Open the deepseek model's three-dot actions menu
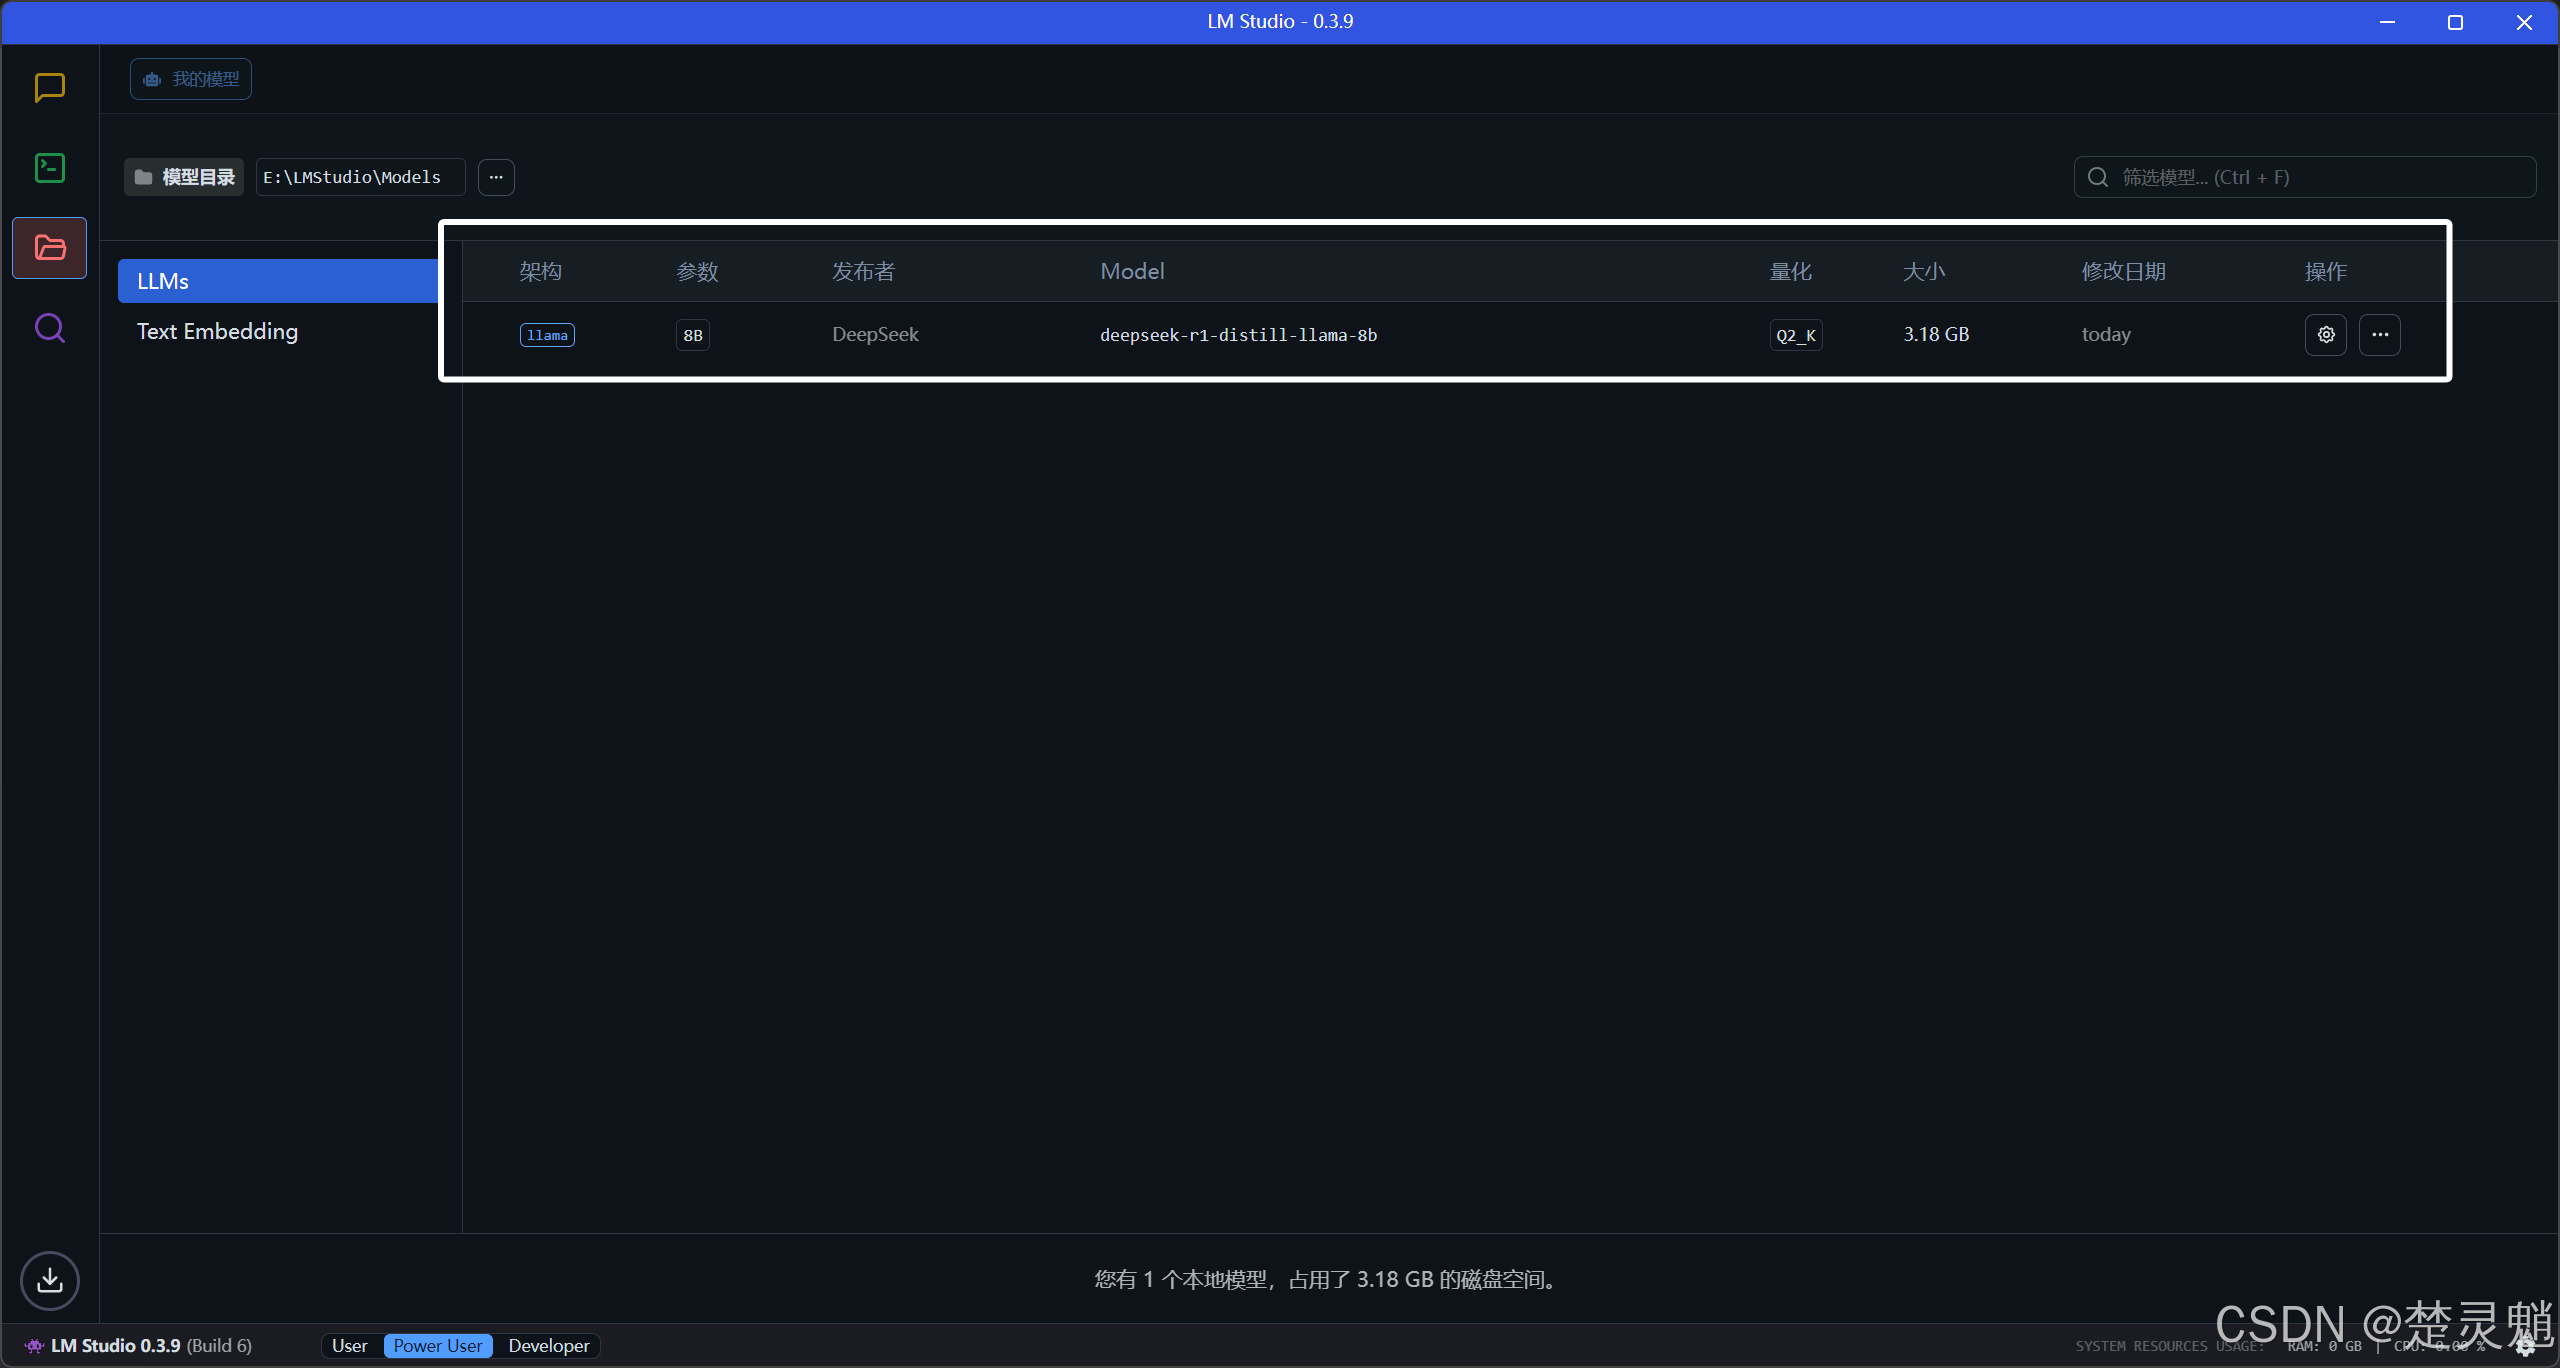The height and width of the screenshot is (1368, 2560). 2380,335
